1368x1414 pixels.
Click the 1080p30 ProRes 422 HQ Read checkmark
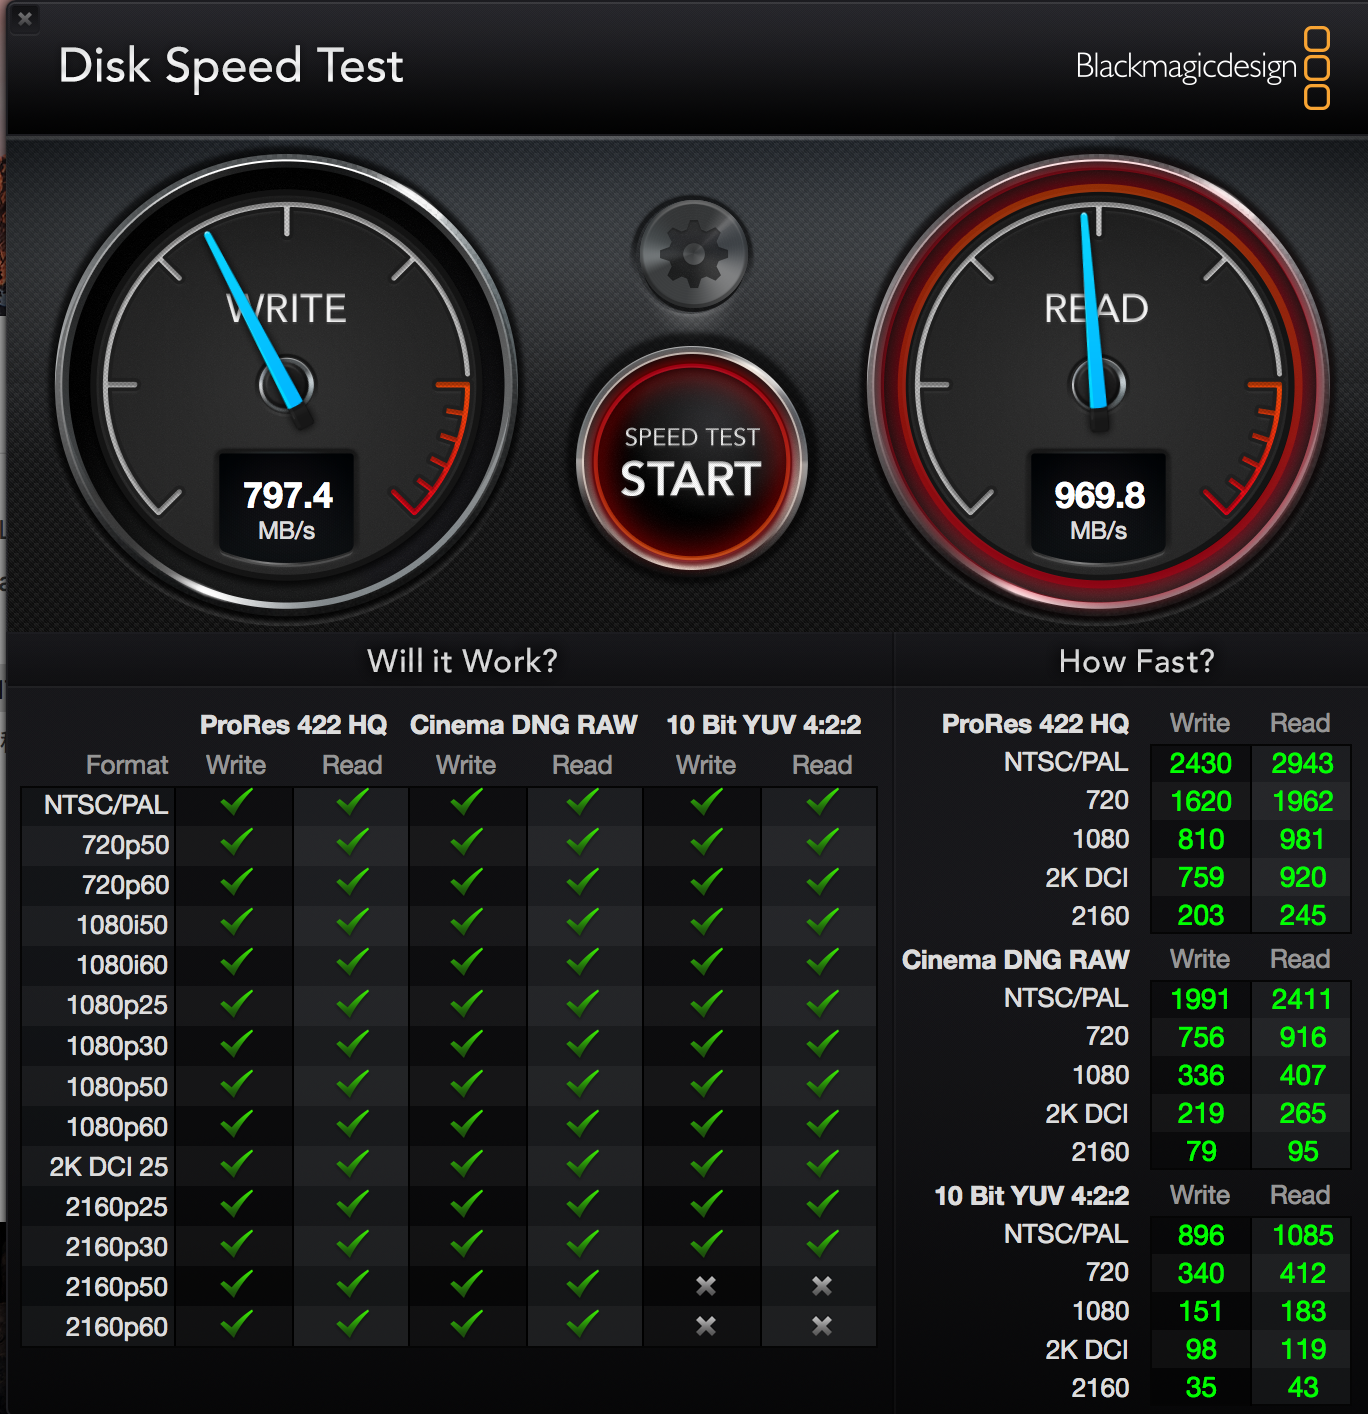pos(353,1043)
